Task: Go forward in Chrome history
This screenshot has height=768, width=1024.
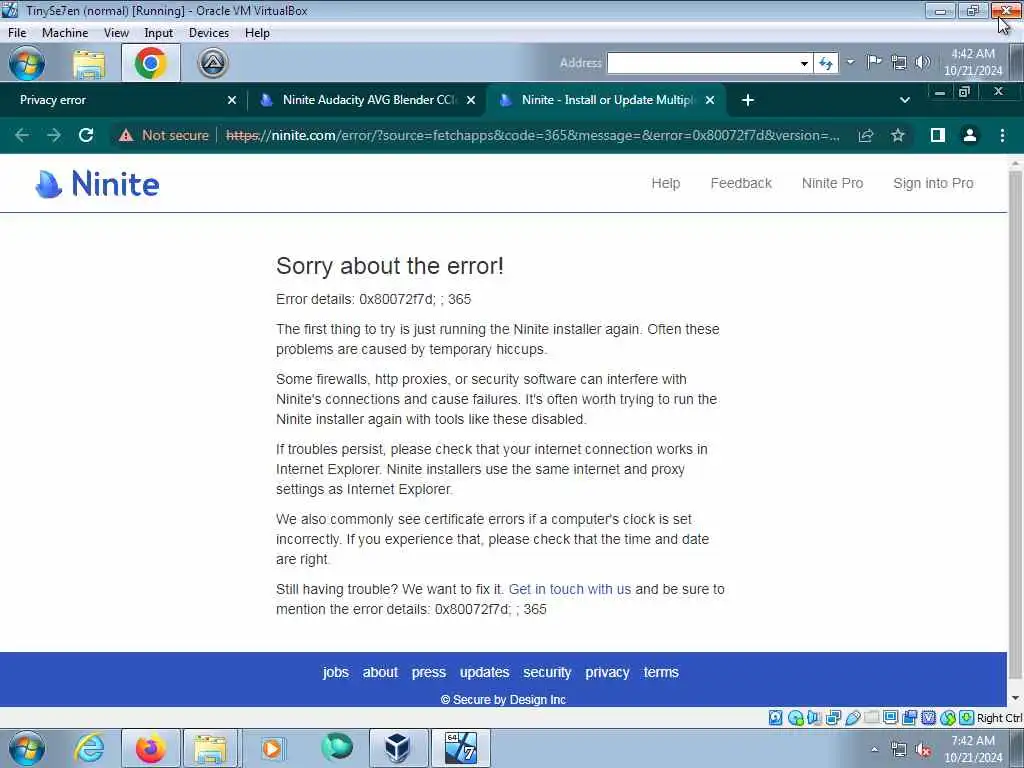Action: [x=54, y=135]
